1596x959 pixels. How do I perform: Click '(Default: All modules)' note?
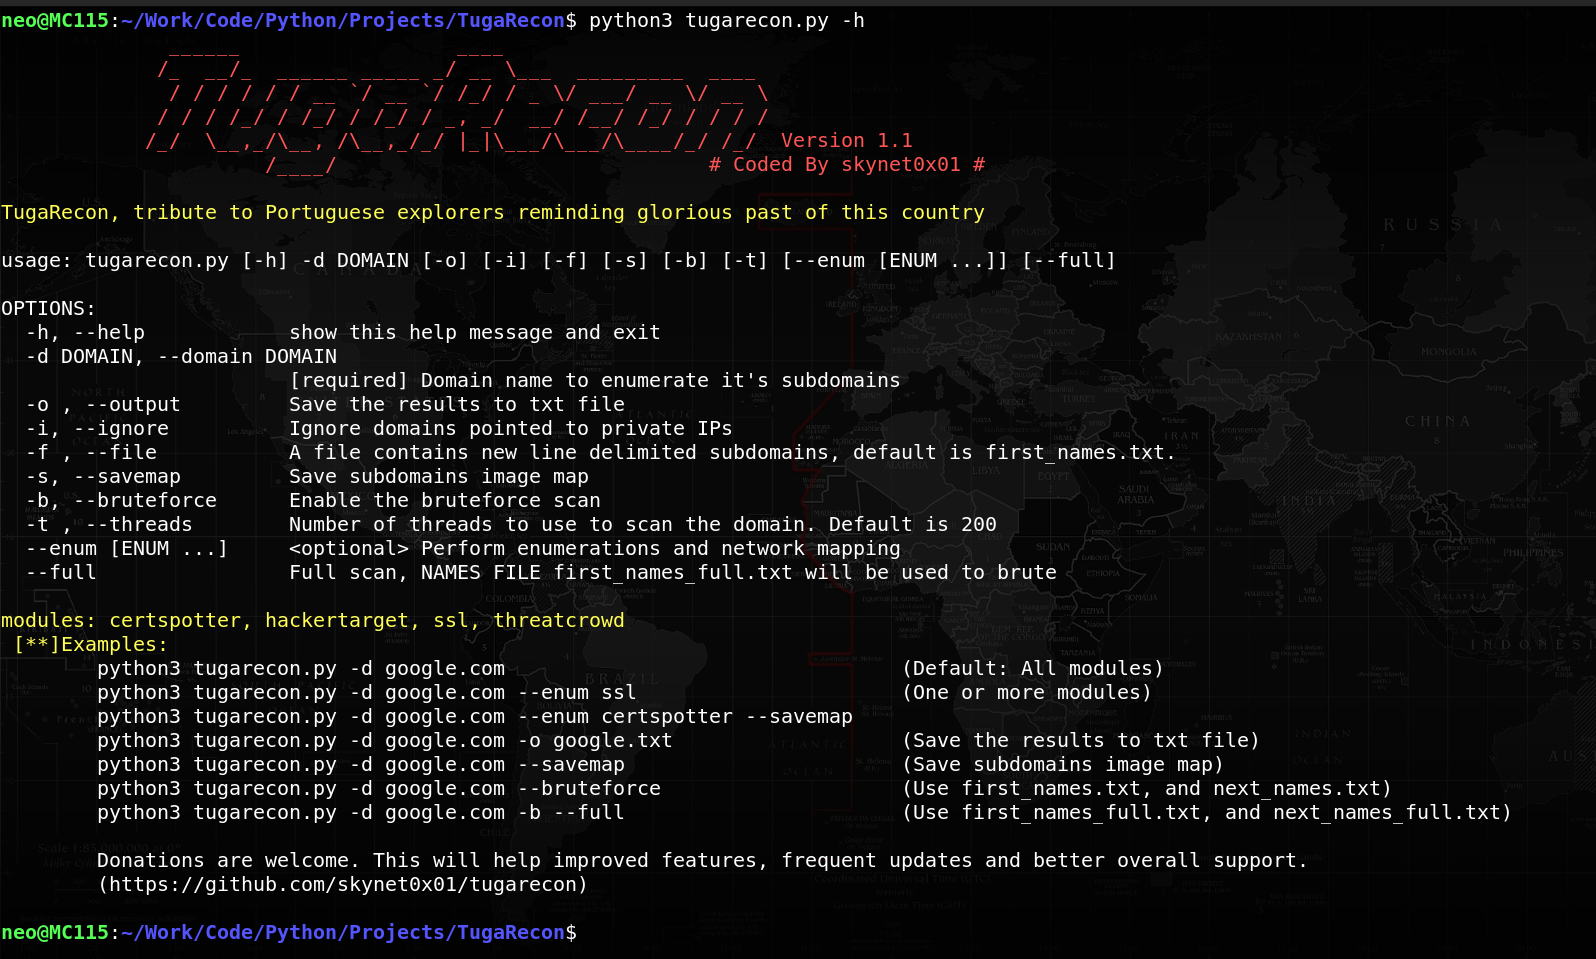(x=1033, y=668)
